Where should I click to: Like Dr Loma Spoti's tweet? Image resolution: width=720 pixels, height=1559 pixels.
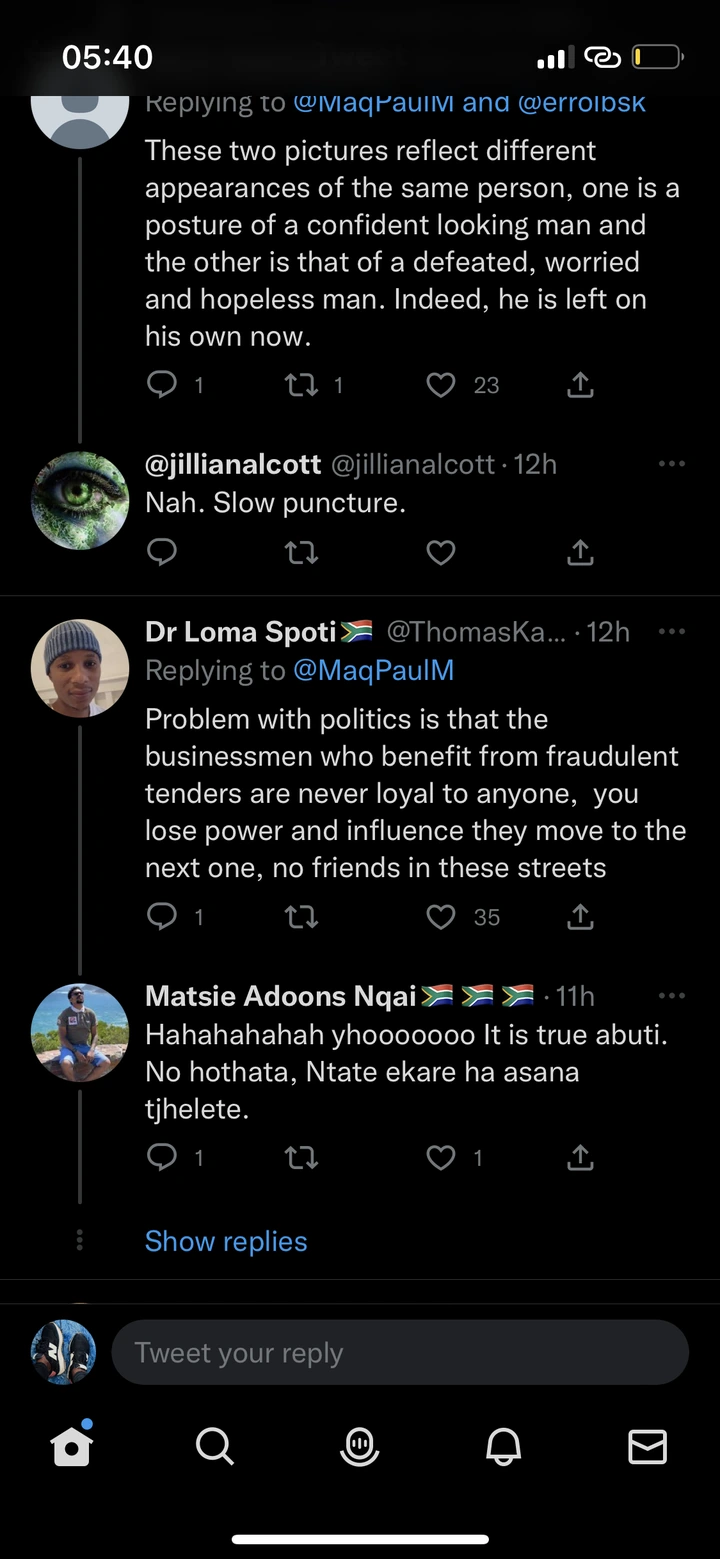pos(441,917)
